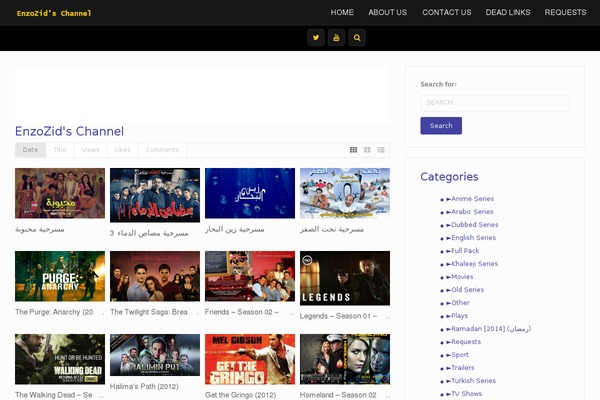This screenshot has height=400, width=600.
Task: Click the EnzoZid's Channel yellow logo
Action: [x=54, y=13]
